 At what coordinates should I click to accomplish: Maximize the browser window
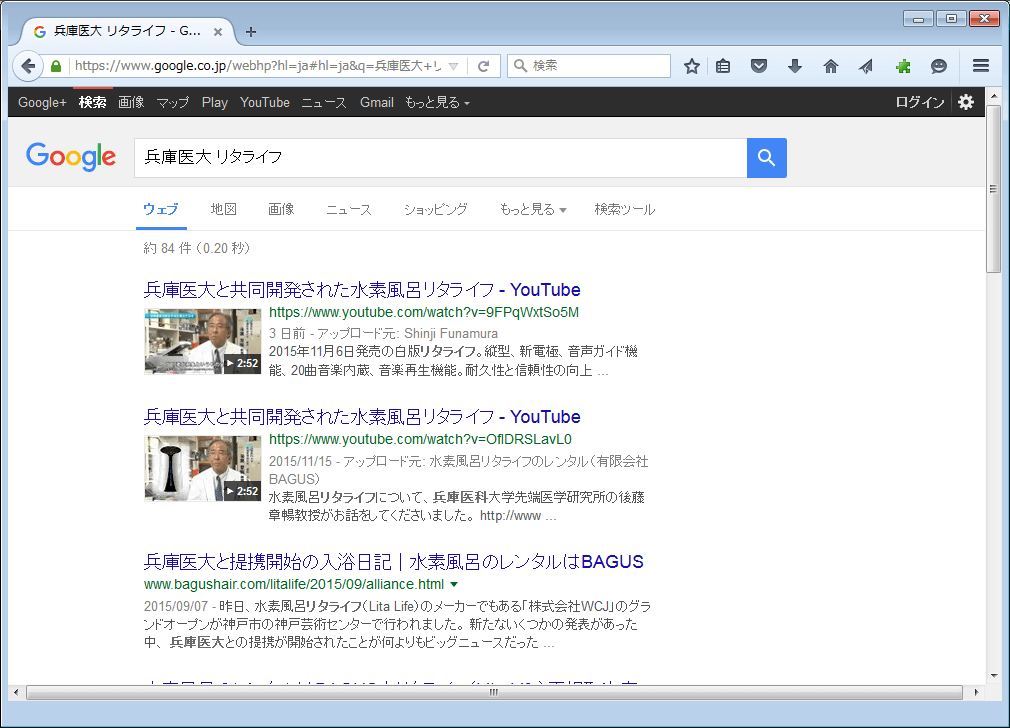(951, 19)
